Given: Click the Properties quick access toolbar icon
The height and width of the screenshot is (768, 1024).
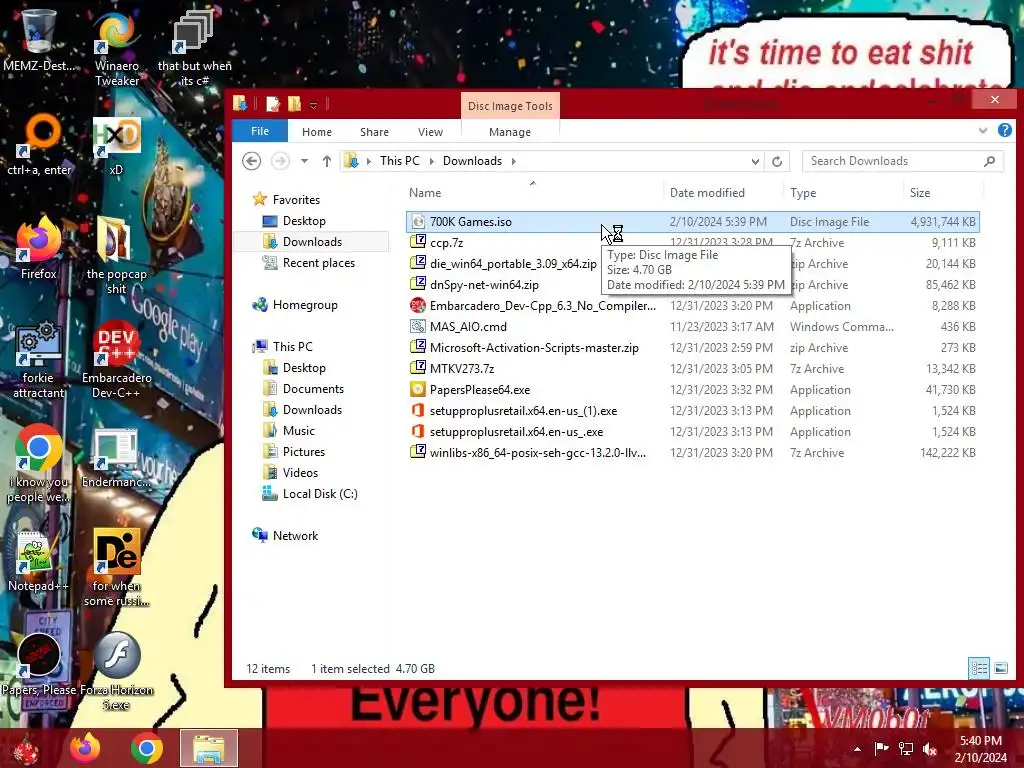Looking at the screenshot, I should point(273,104).
